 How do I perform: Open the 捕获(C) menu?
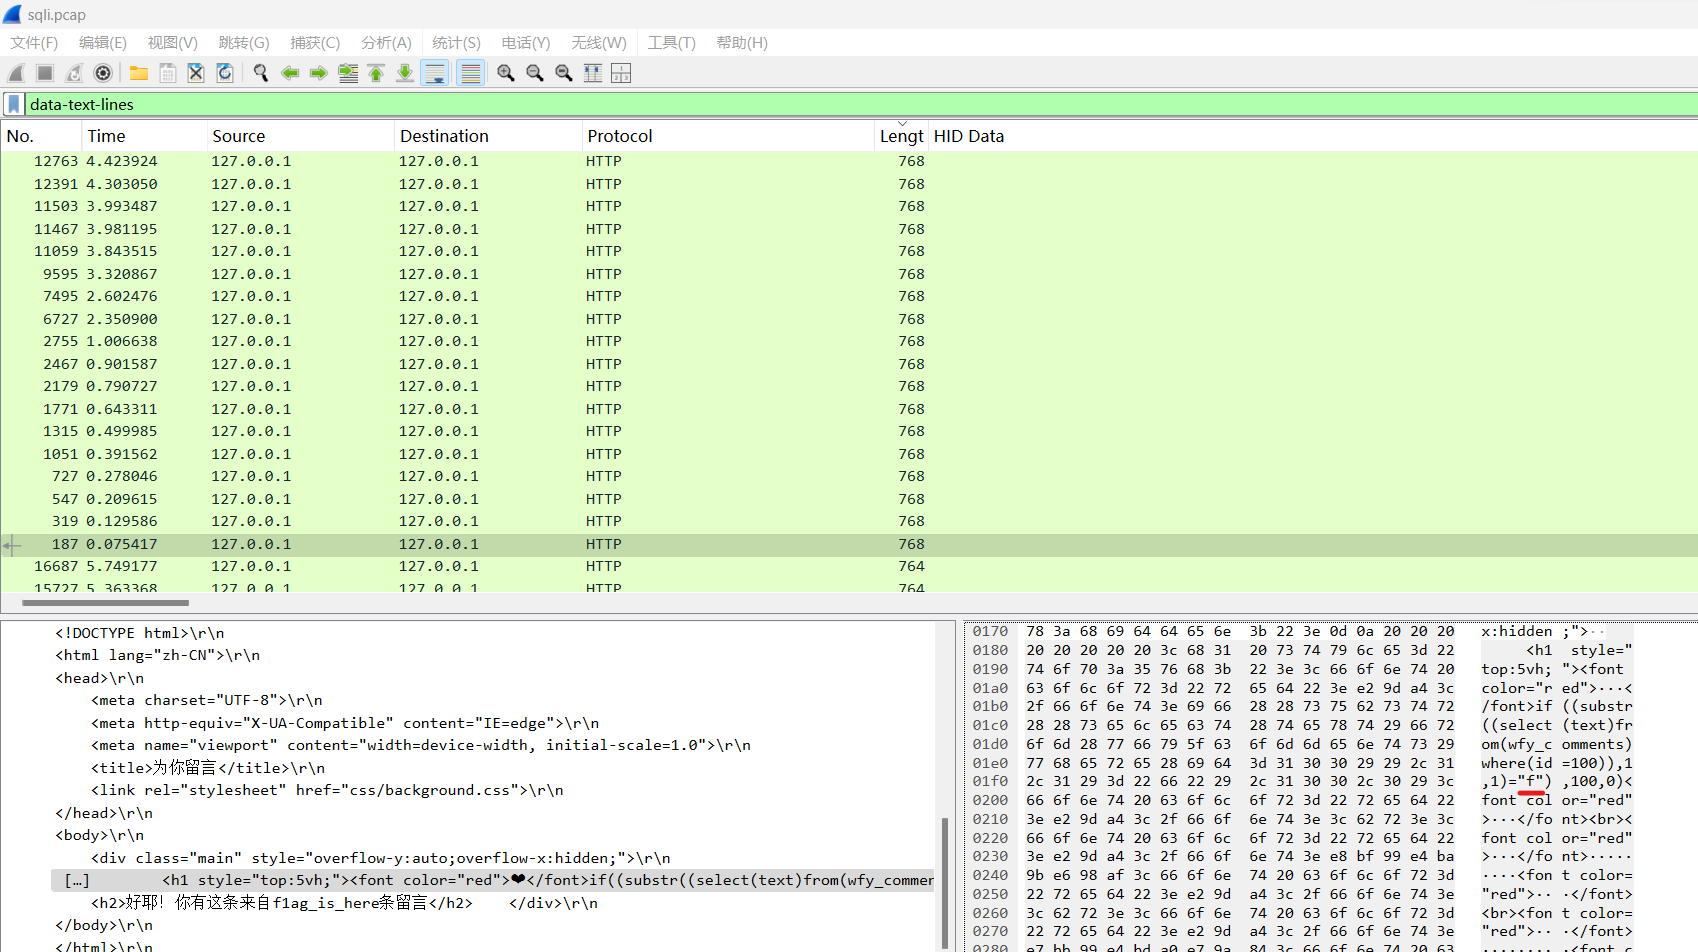click(x=315, y=43)
